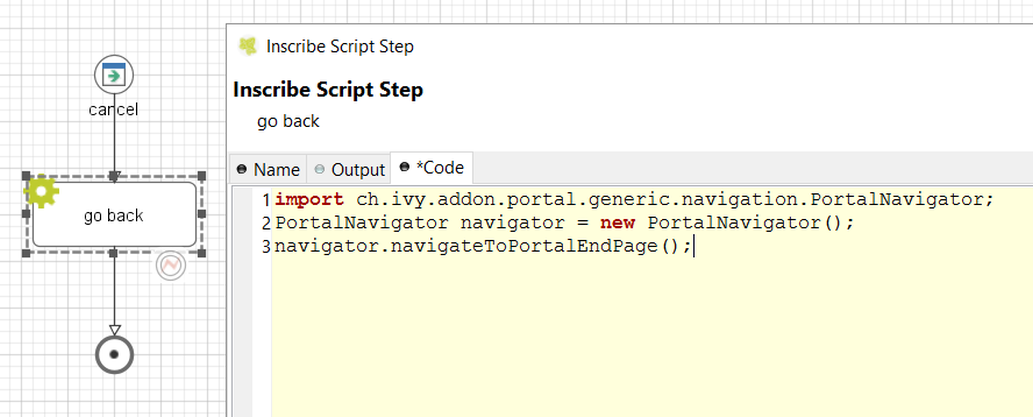Switch to the Output tab
The width and height of the screenshot is (1033, 417).
click(349, 169)
